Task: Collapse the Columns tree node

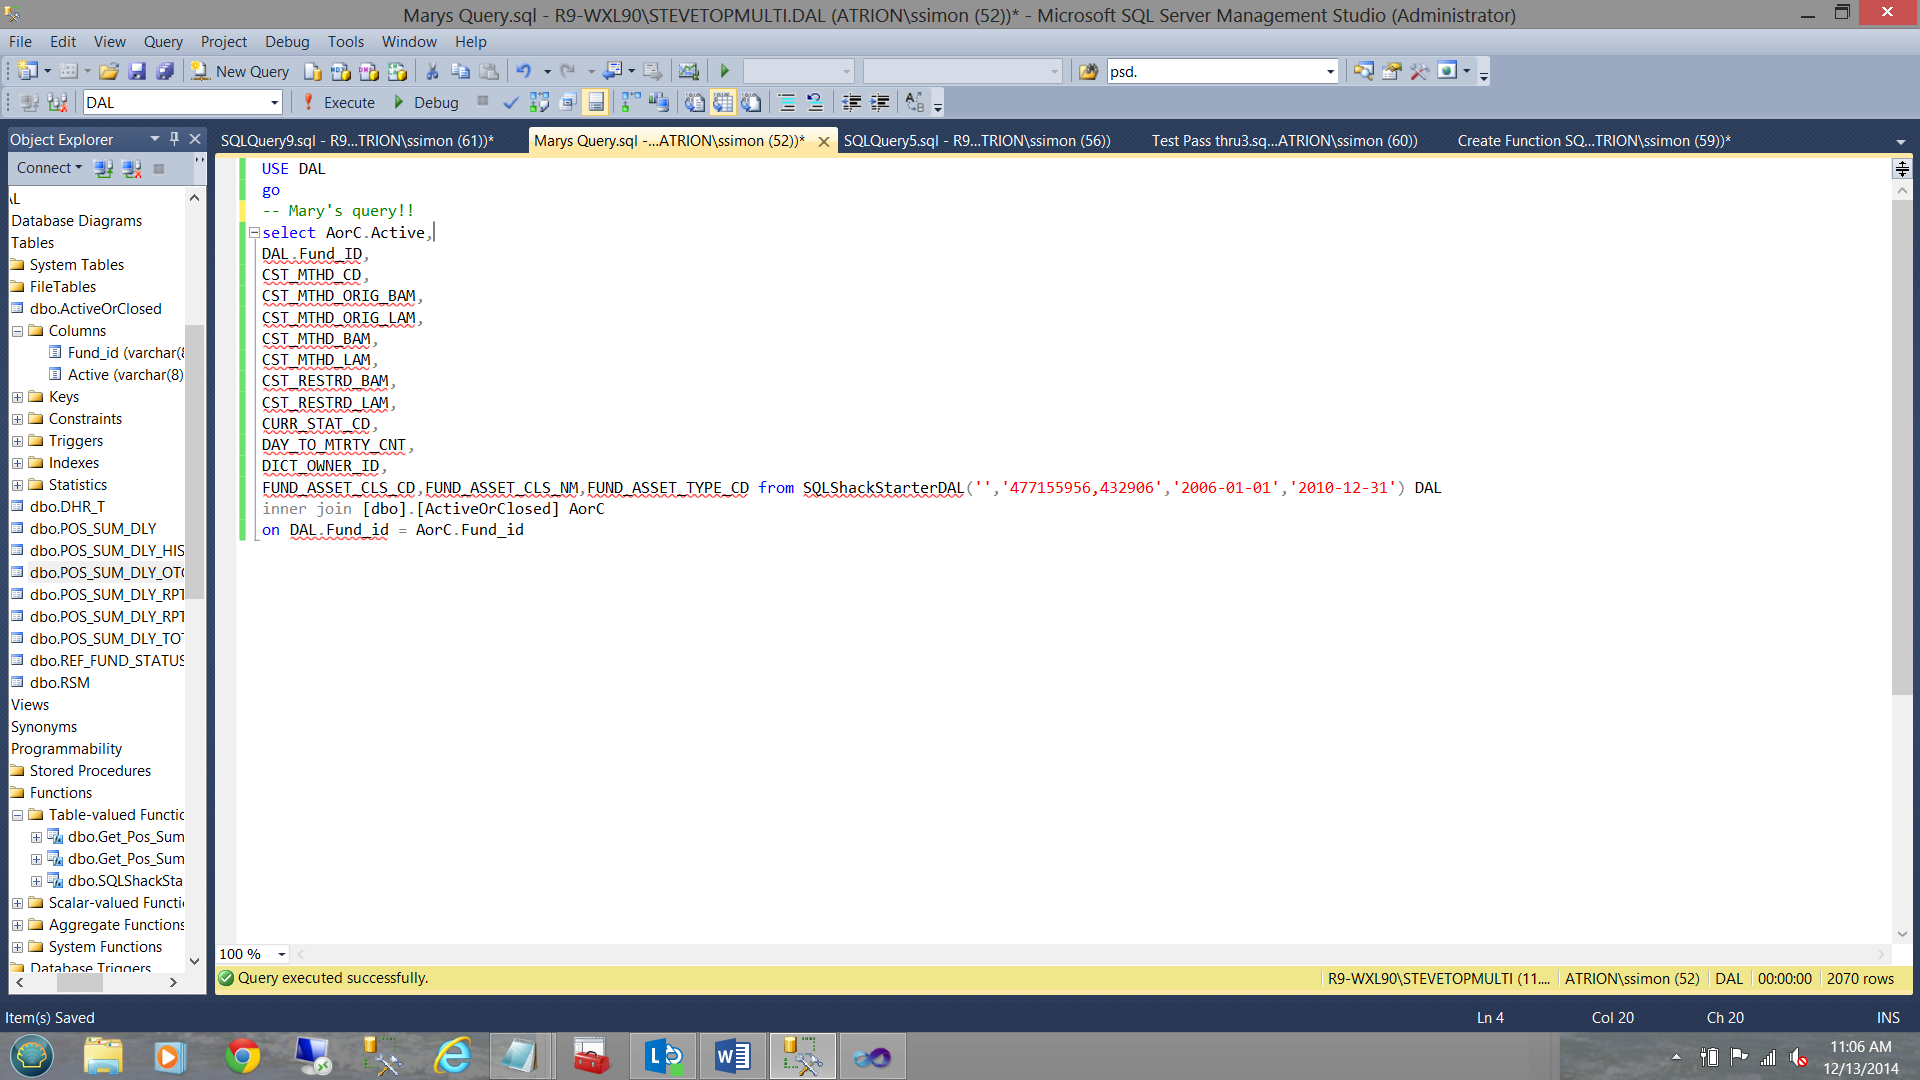Action: [x=17, y=331]
